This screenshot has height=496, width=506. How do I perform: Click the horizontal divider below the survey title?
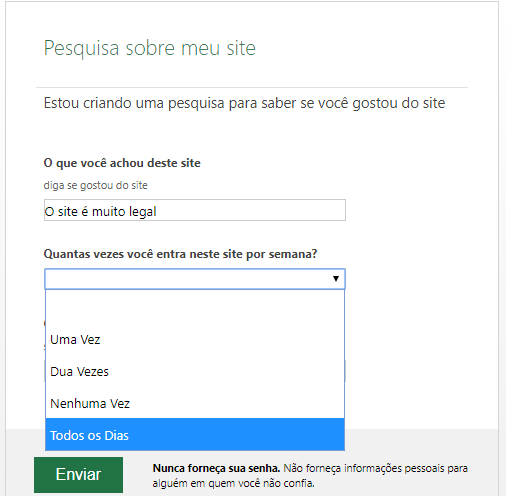pos(252,88)
